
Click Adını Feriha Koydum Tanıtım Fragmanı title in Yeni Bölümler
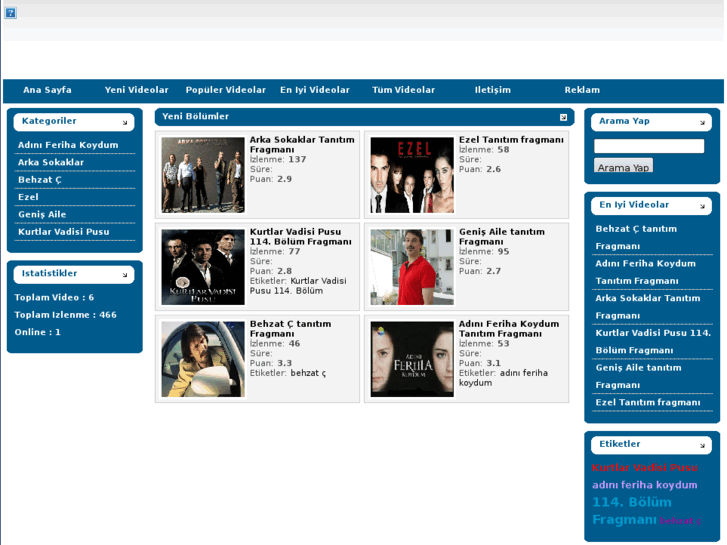pos(509,329)
